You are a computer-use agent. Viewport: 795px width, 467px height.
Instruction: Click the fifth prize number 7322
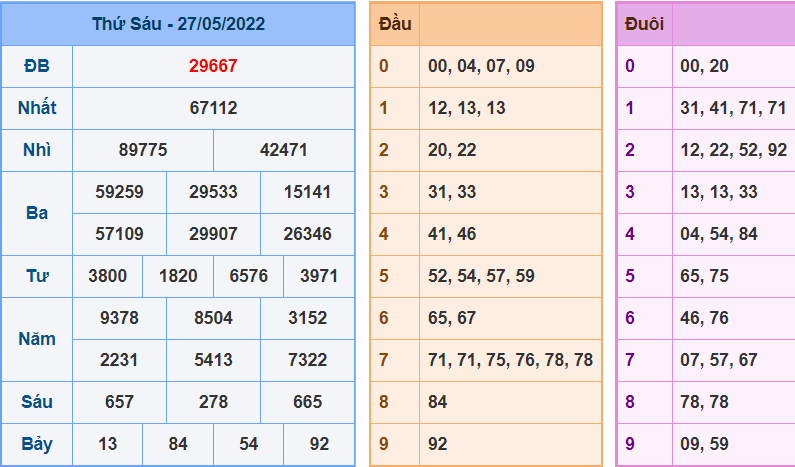[x=307, y=361]
